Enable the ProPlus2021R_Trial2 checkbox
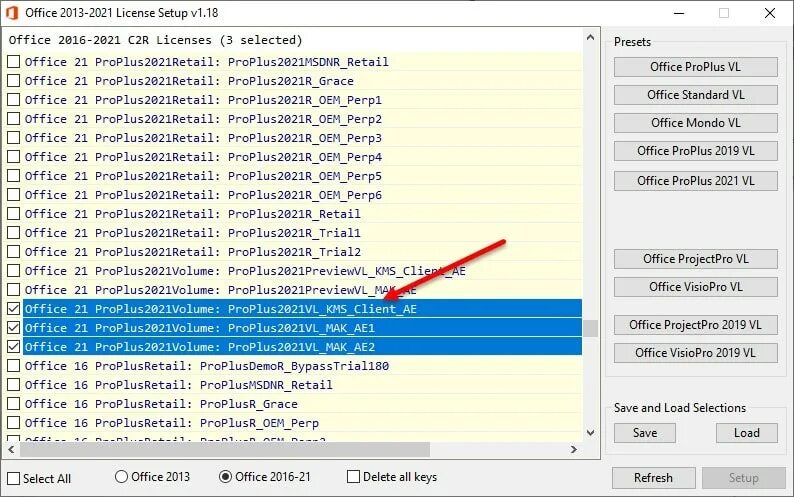Viewport: 794px width, 497px height. [14, 252]
